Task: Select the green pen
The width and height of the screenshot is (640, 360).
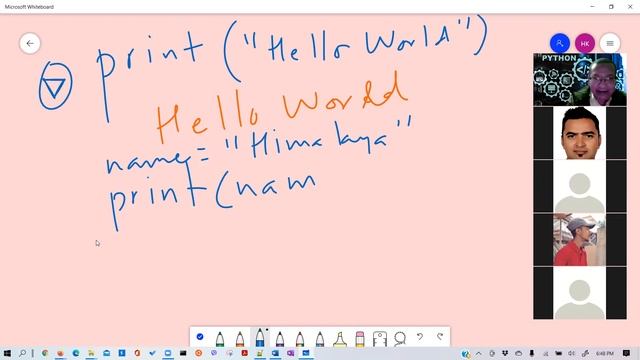Action: click(x=220, y=339)
